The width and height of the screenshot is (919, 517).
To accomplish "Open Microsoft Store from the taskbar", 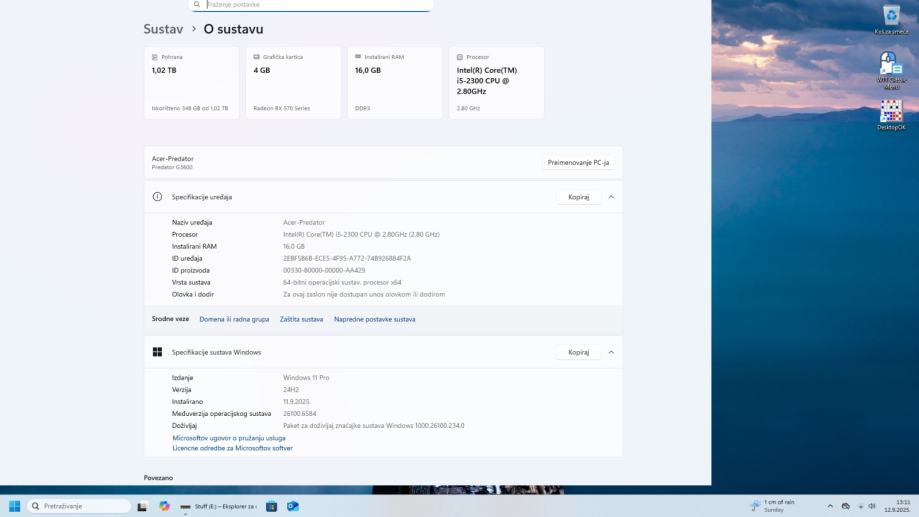I will coord(271,506).
